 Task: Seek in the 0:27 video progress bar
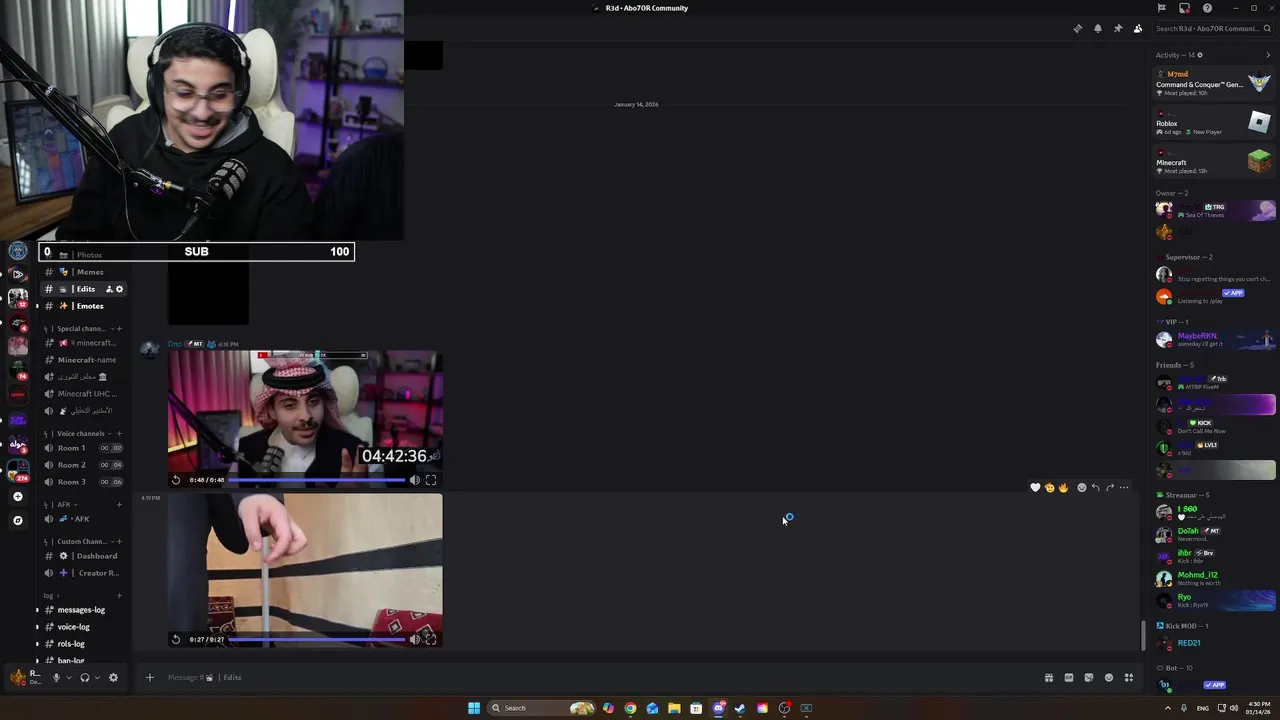pos(317,639)
